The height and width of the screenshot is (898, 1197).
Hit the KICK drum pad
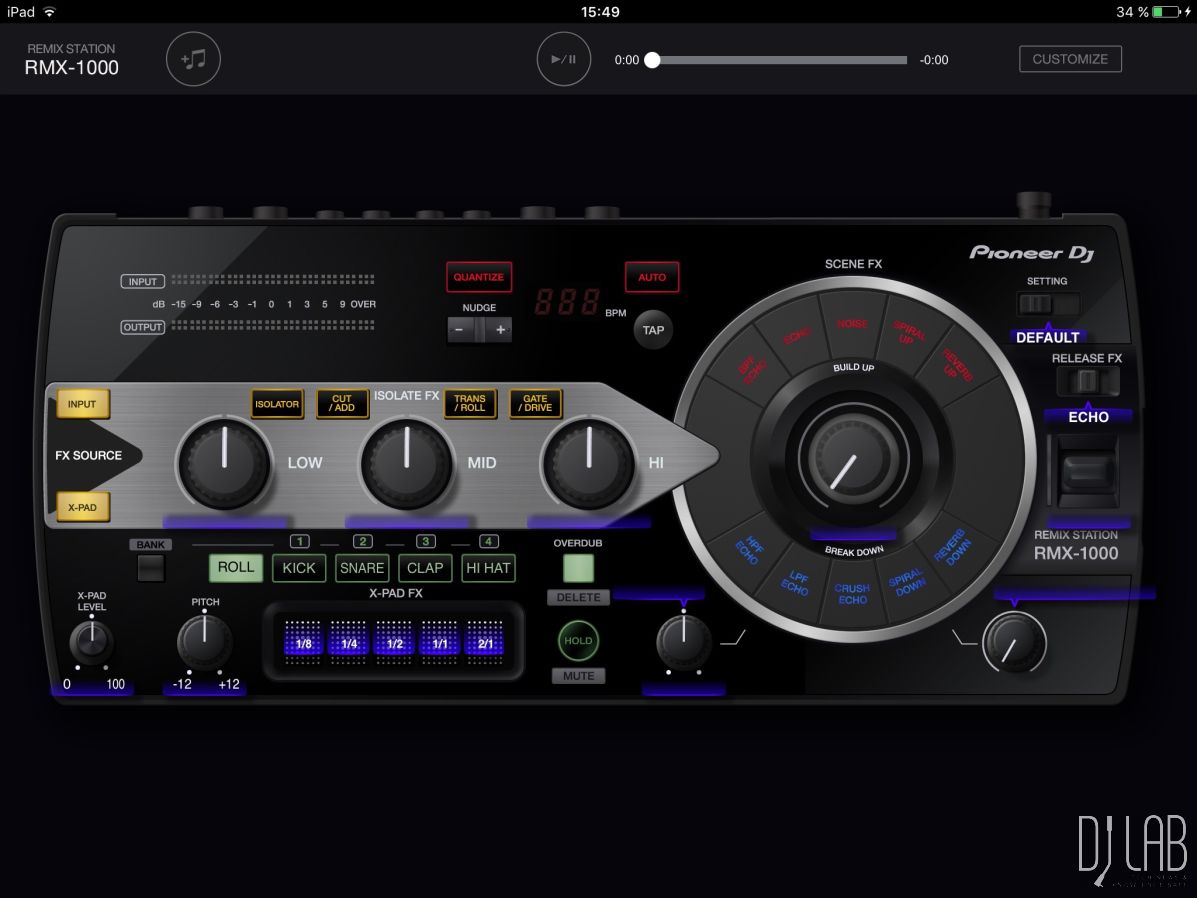coord(299,568)
